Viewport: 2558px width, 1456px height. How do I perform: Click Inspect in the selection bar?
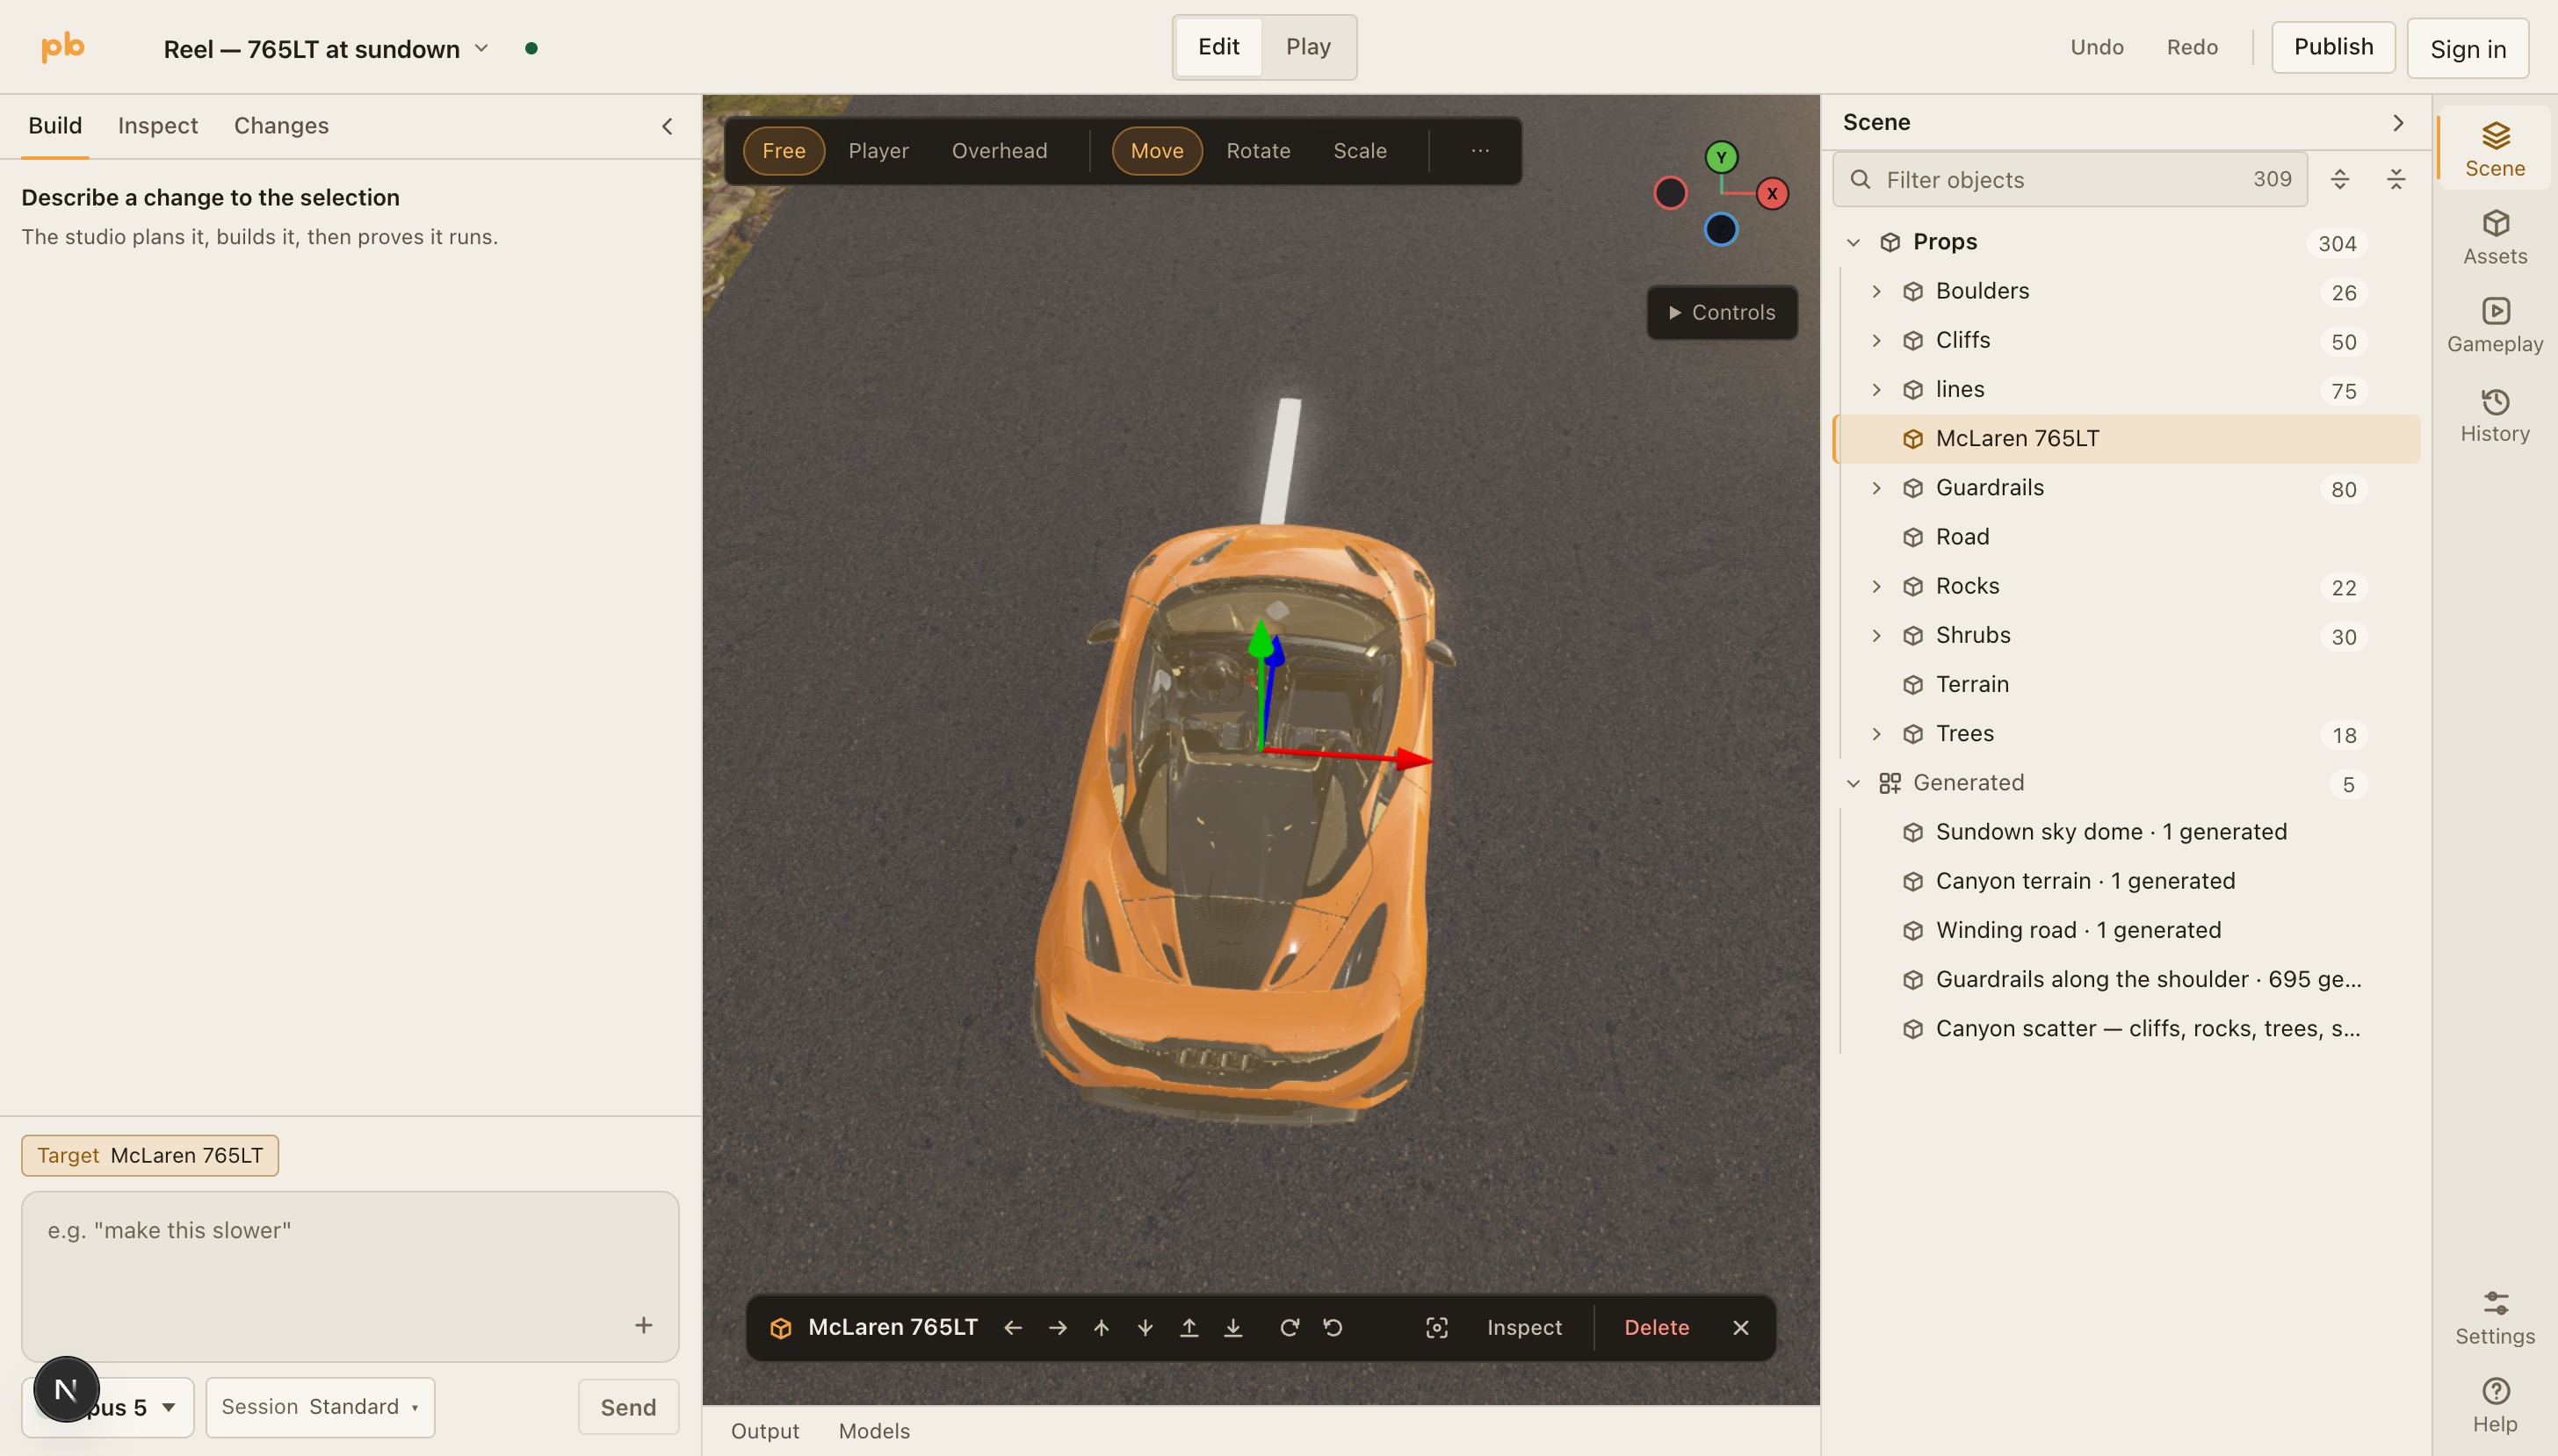pos(1524,1327)
